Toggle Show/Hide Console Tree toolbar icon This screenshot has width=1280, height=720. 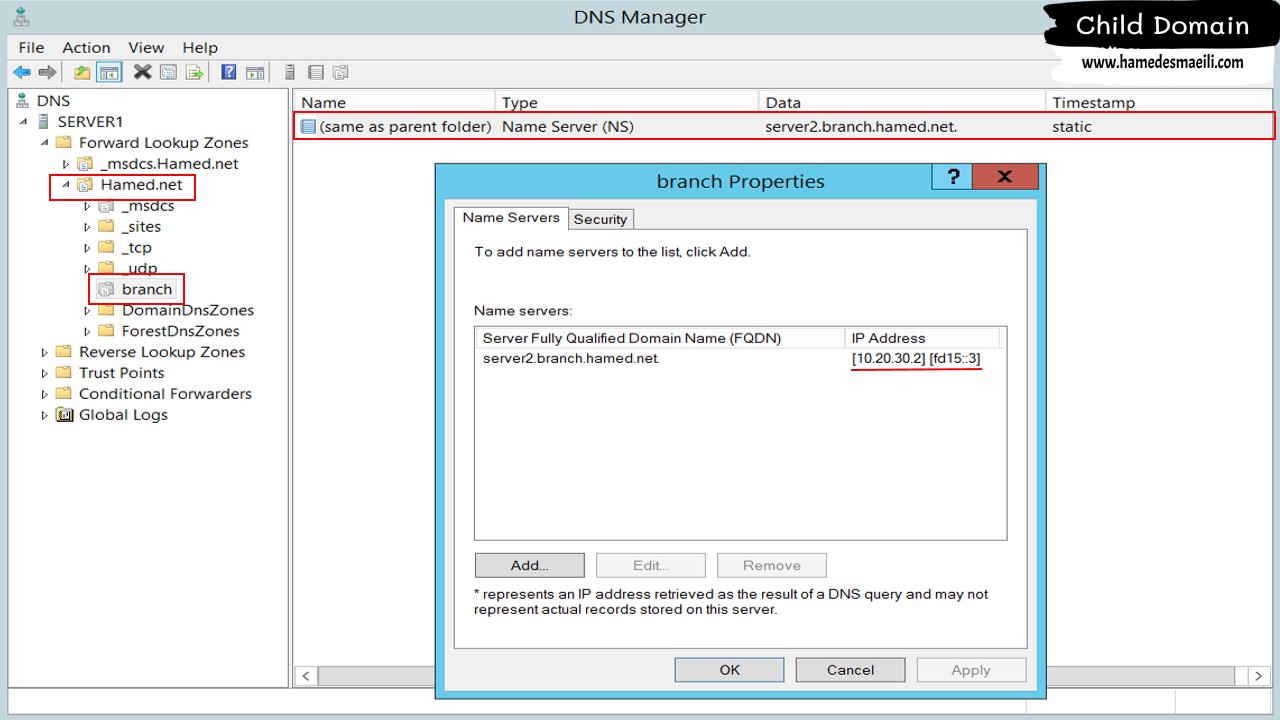coord(109,72)
